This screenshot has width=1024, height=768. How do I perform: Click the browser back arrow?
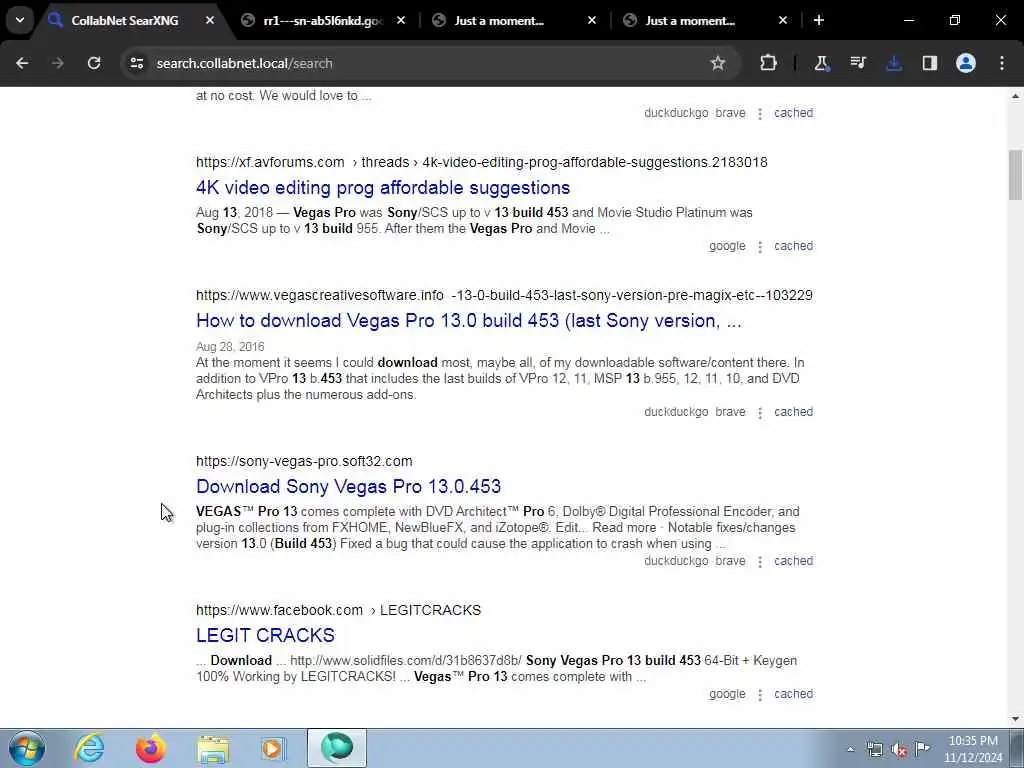22,63
